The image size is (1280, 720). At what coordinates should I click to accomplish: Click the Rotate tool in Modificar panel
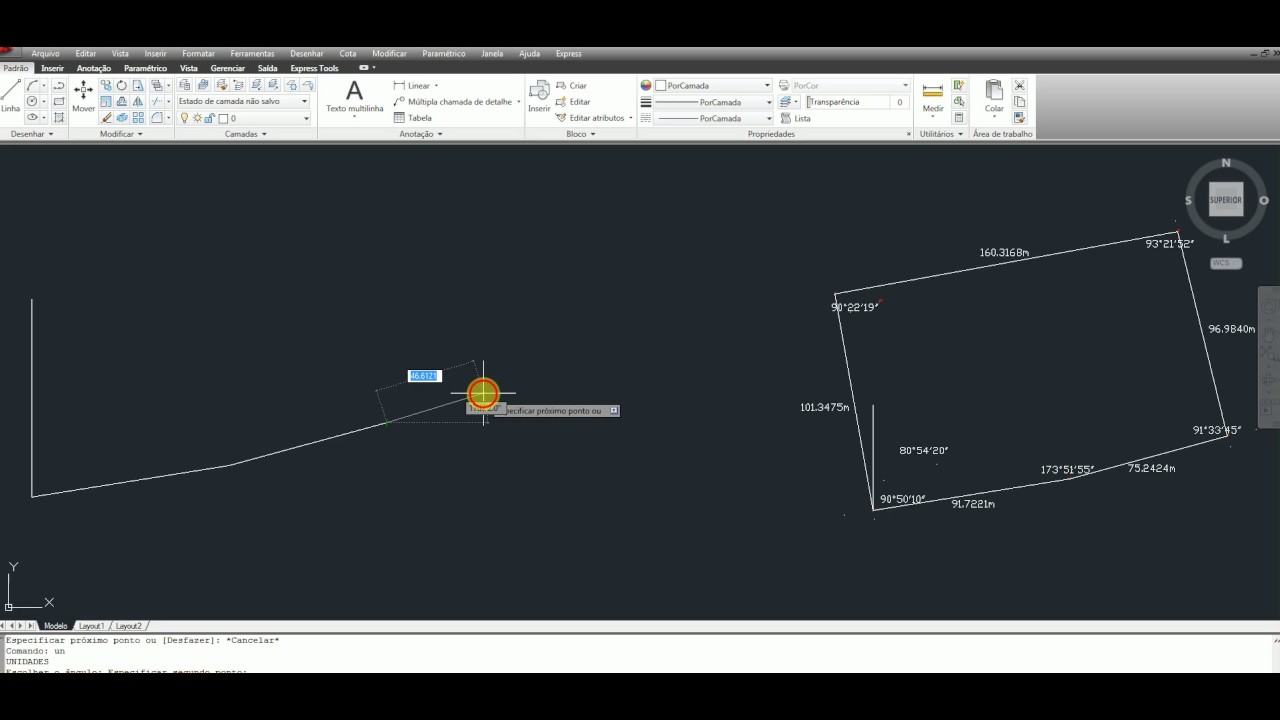tap(122, 86)
